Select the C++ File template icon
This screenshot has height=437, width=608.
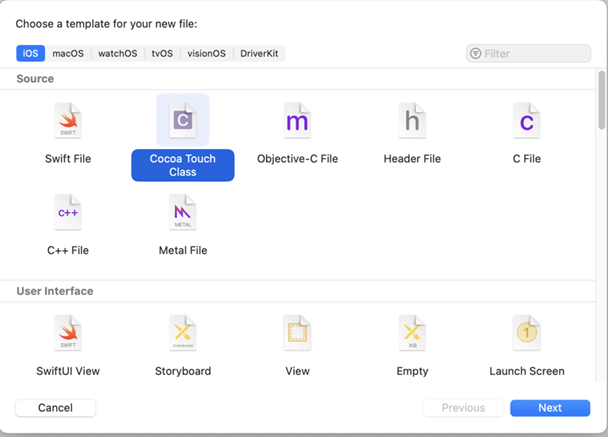[x=68, y=213]
